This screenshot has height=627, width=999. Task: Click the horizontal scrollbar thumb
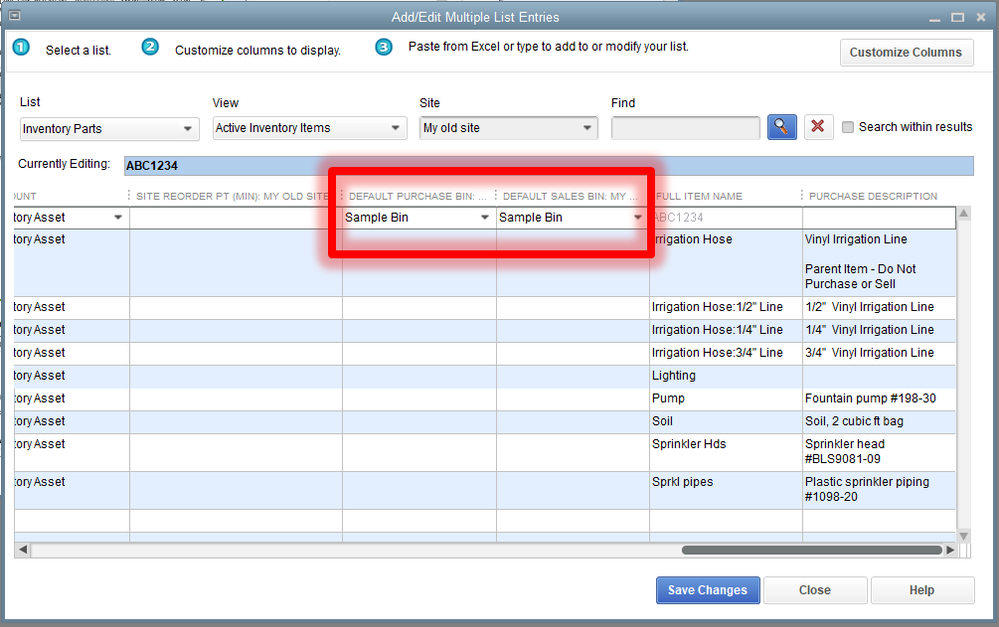[811, 550]
